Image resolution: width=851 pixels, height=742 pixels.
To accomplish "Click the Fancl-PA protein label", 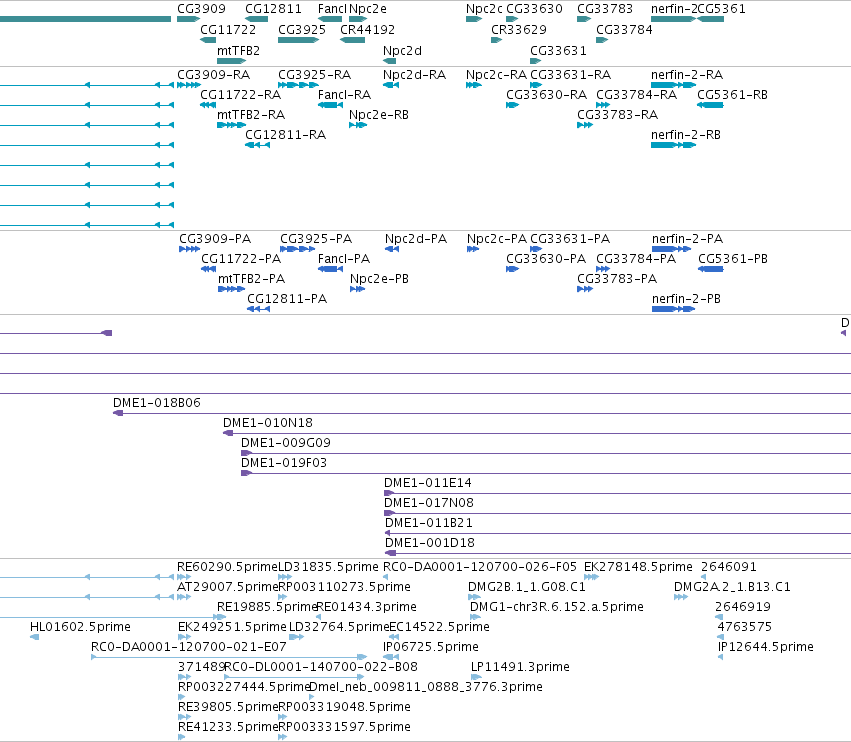I will pos(344,258).
